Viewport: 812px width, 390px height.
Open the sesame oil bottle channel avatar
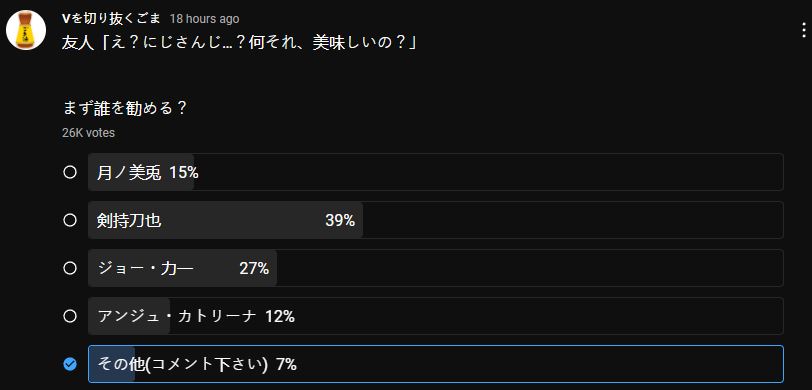click(x=26, y=30)
